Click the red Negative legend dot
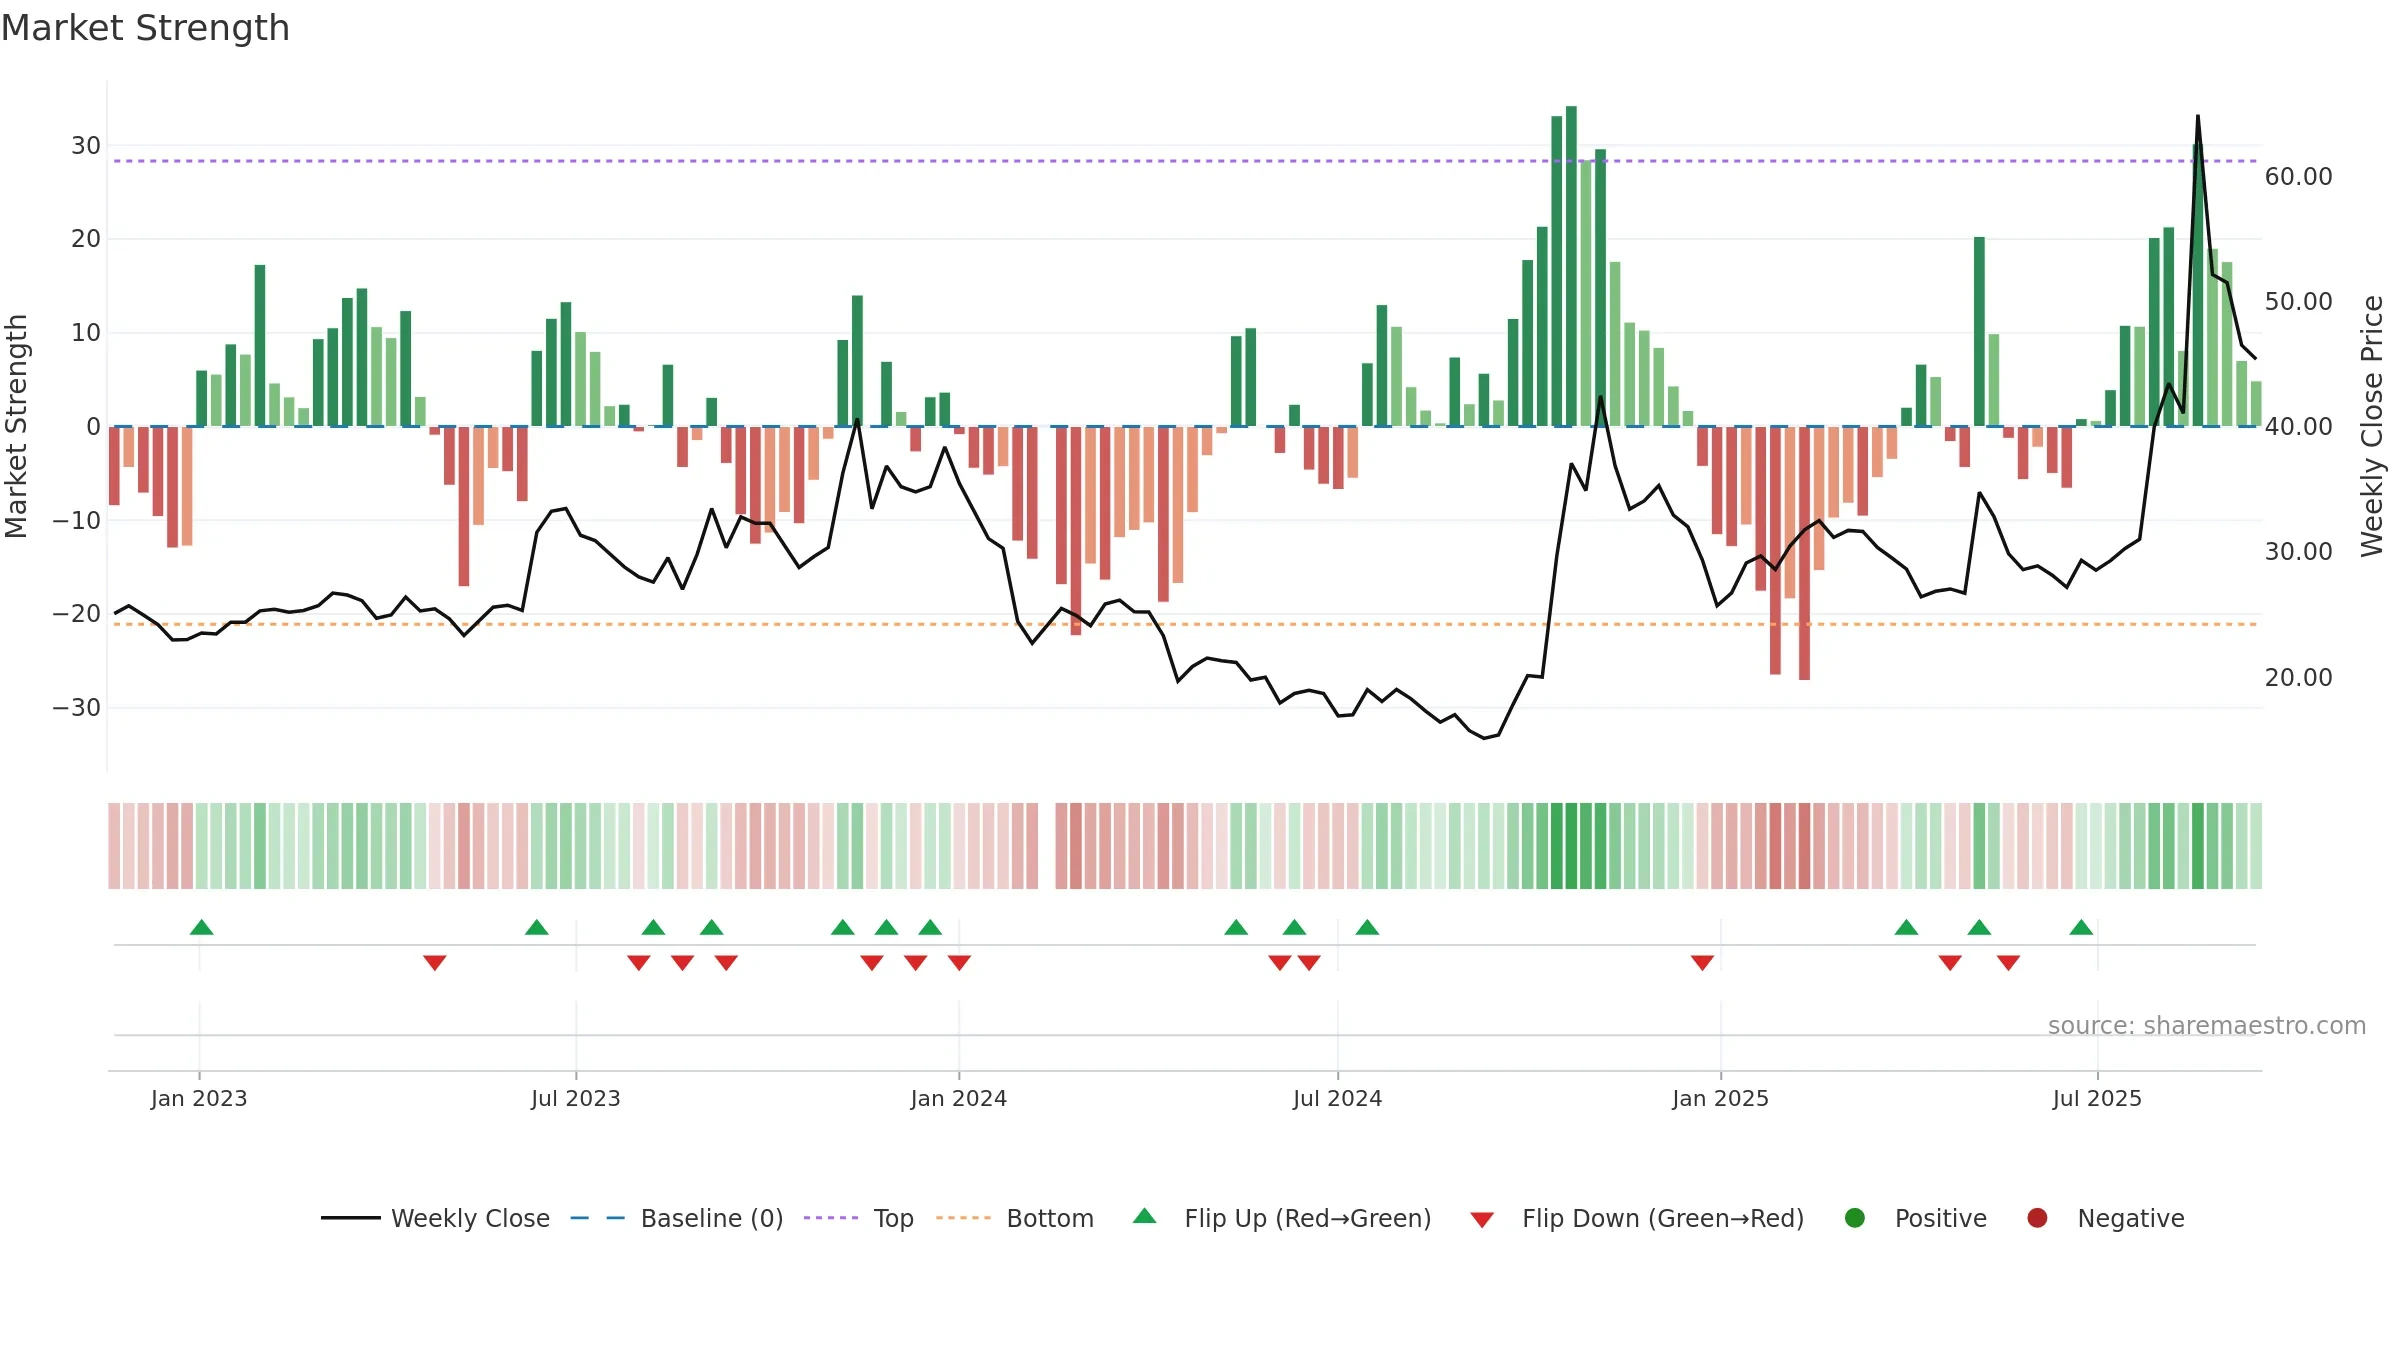The height and width of the screenshot is (1350, 2400). 2037,1218
